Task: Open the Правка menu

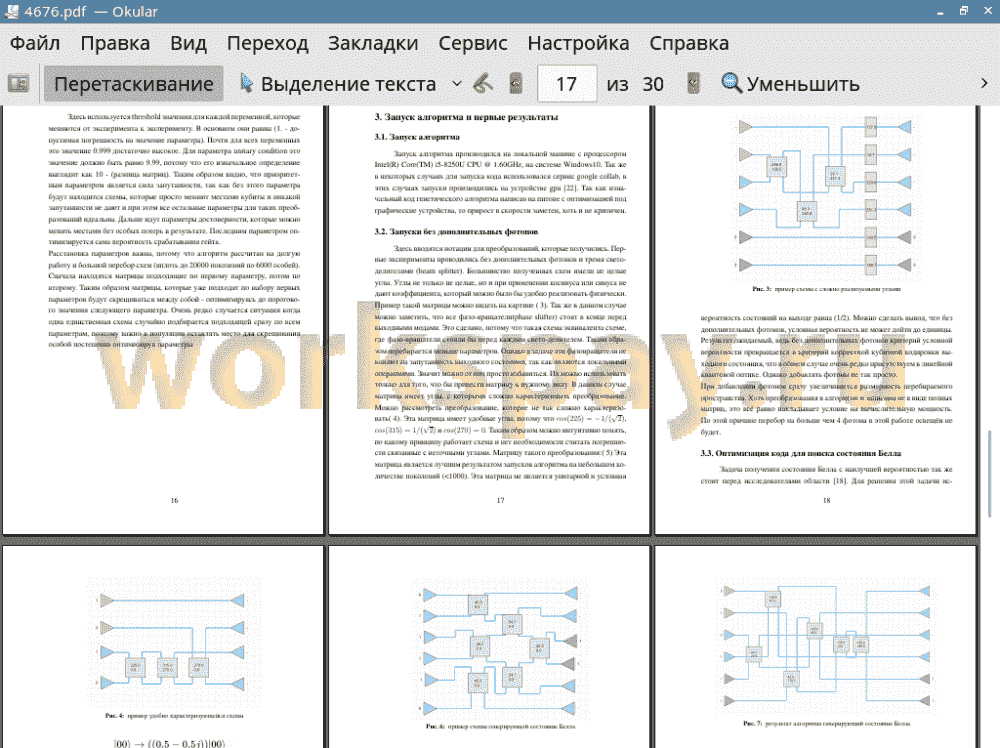Action: [x=115, y=43]
